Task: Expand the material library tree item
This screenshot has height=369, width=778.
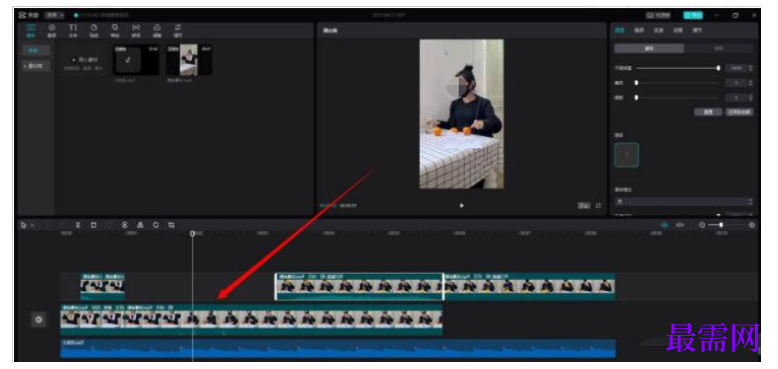Action: (x=36, y=66)
